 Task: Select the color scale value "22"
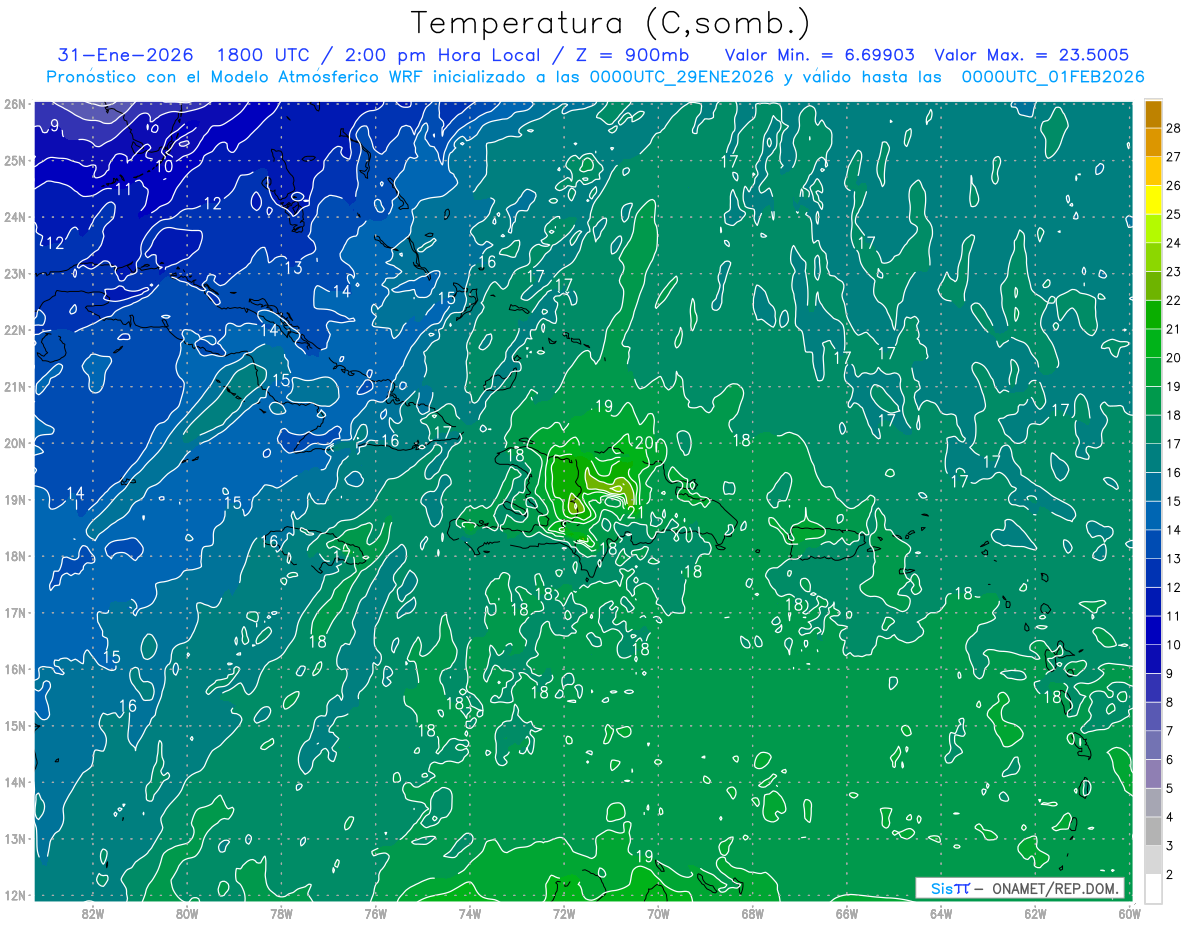click(x=1174, y=300)
